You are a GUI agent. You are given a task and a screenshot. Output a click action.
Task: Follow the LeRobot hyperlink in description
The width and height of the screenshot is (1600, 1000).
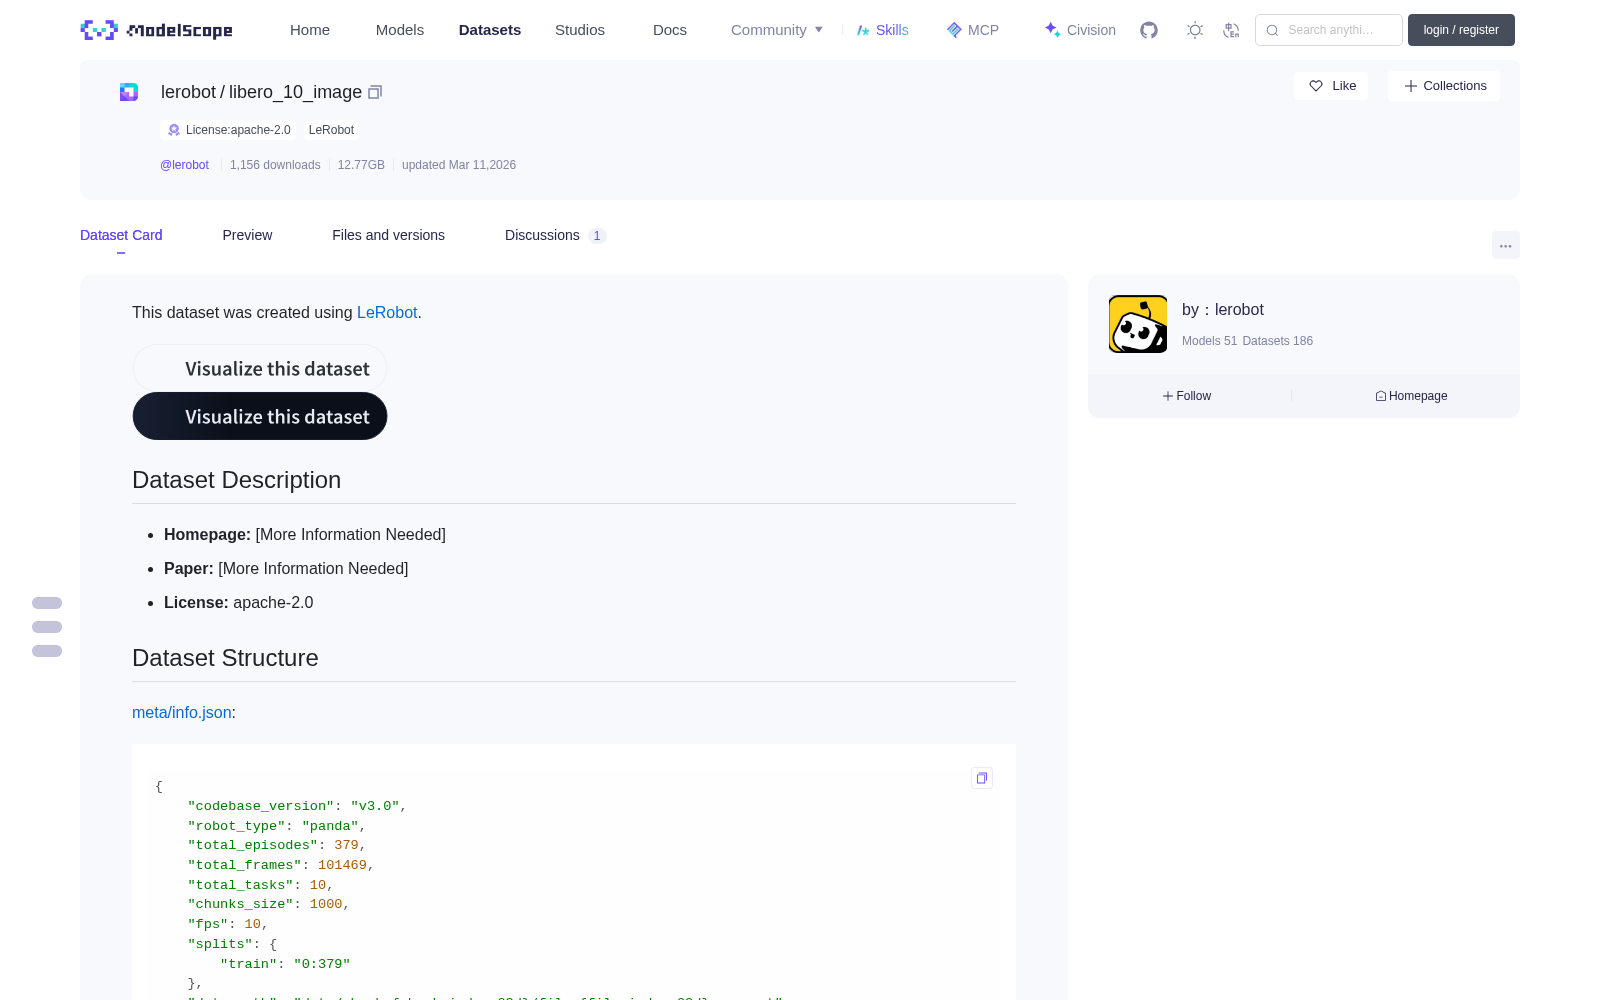click(387, 312)
